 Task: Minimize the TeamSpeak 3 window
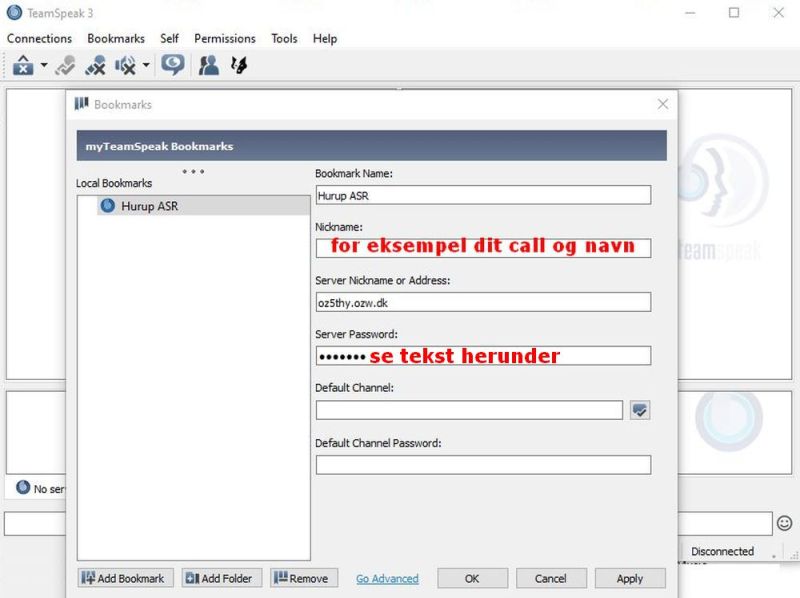click(690, 13)
